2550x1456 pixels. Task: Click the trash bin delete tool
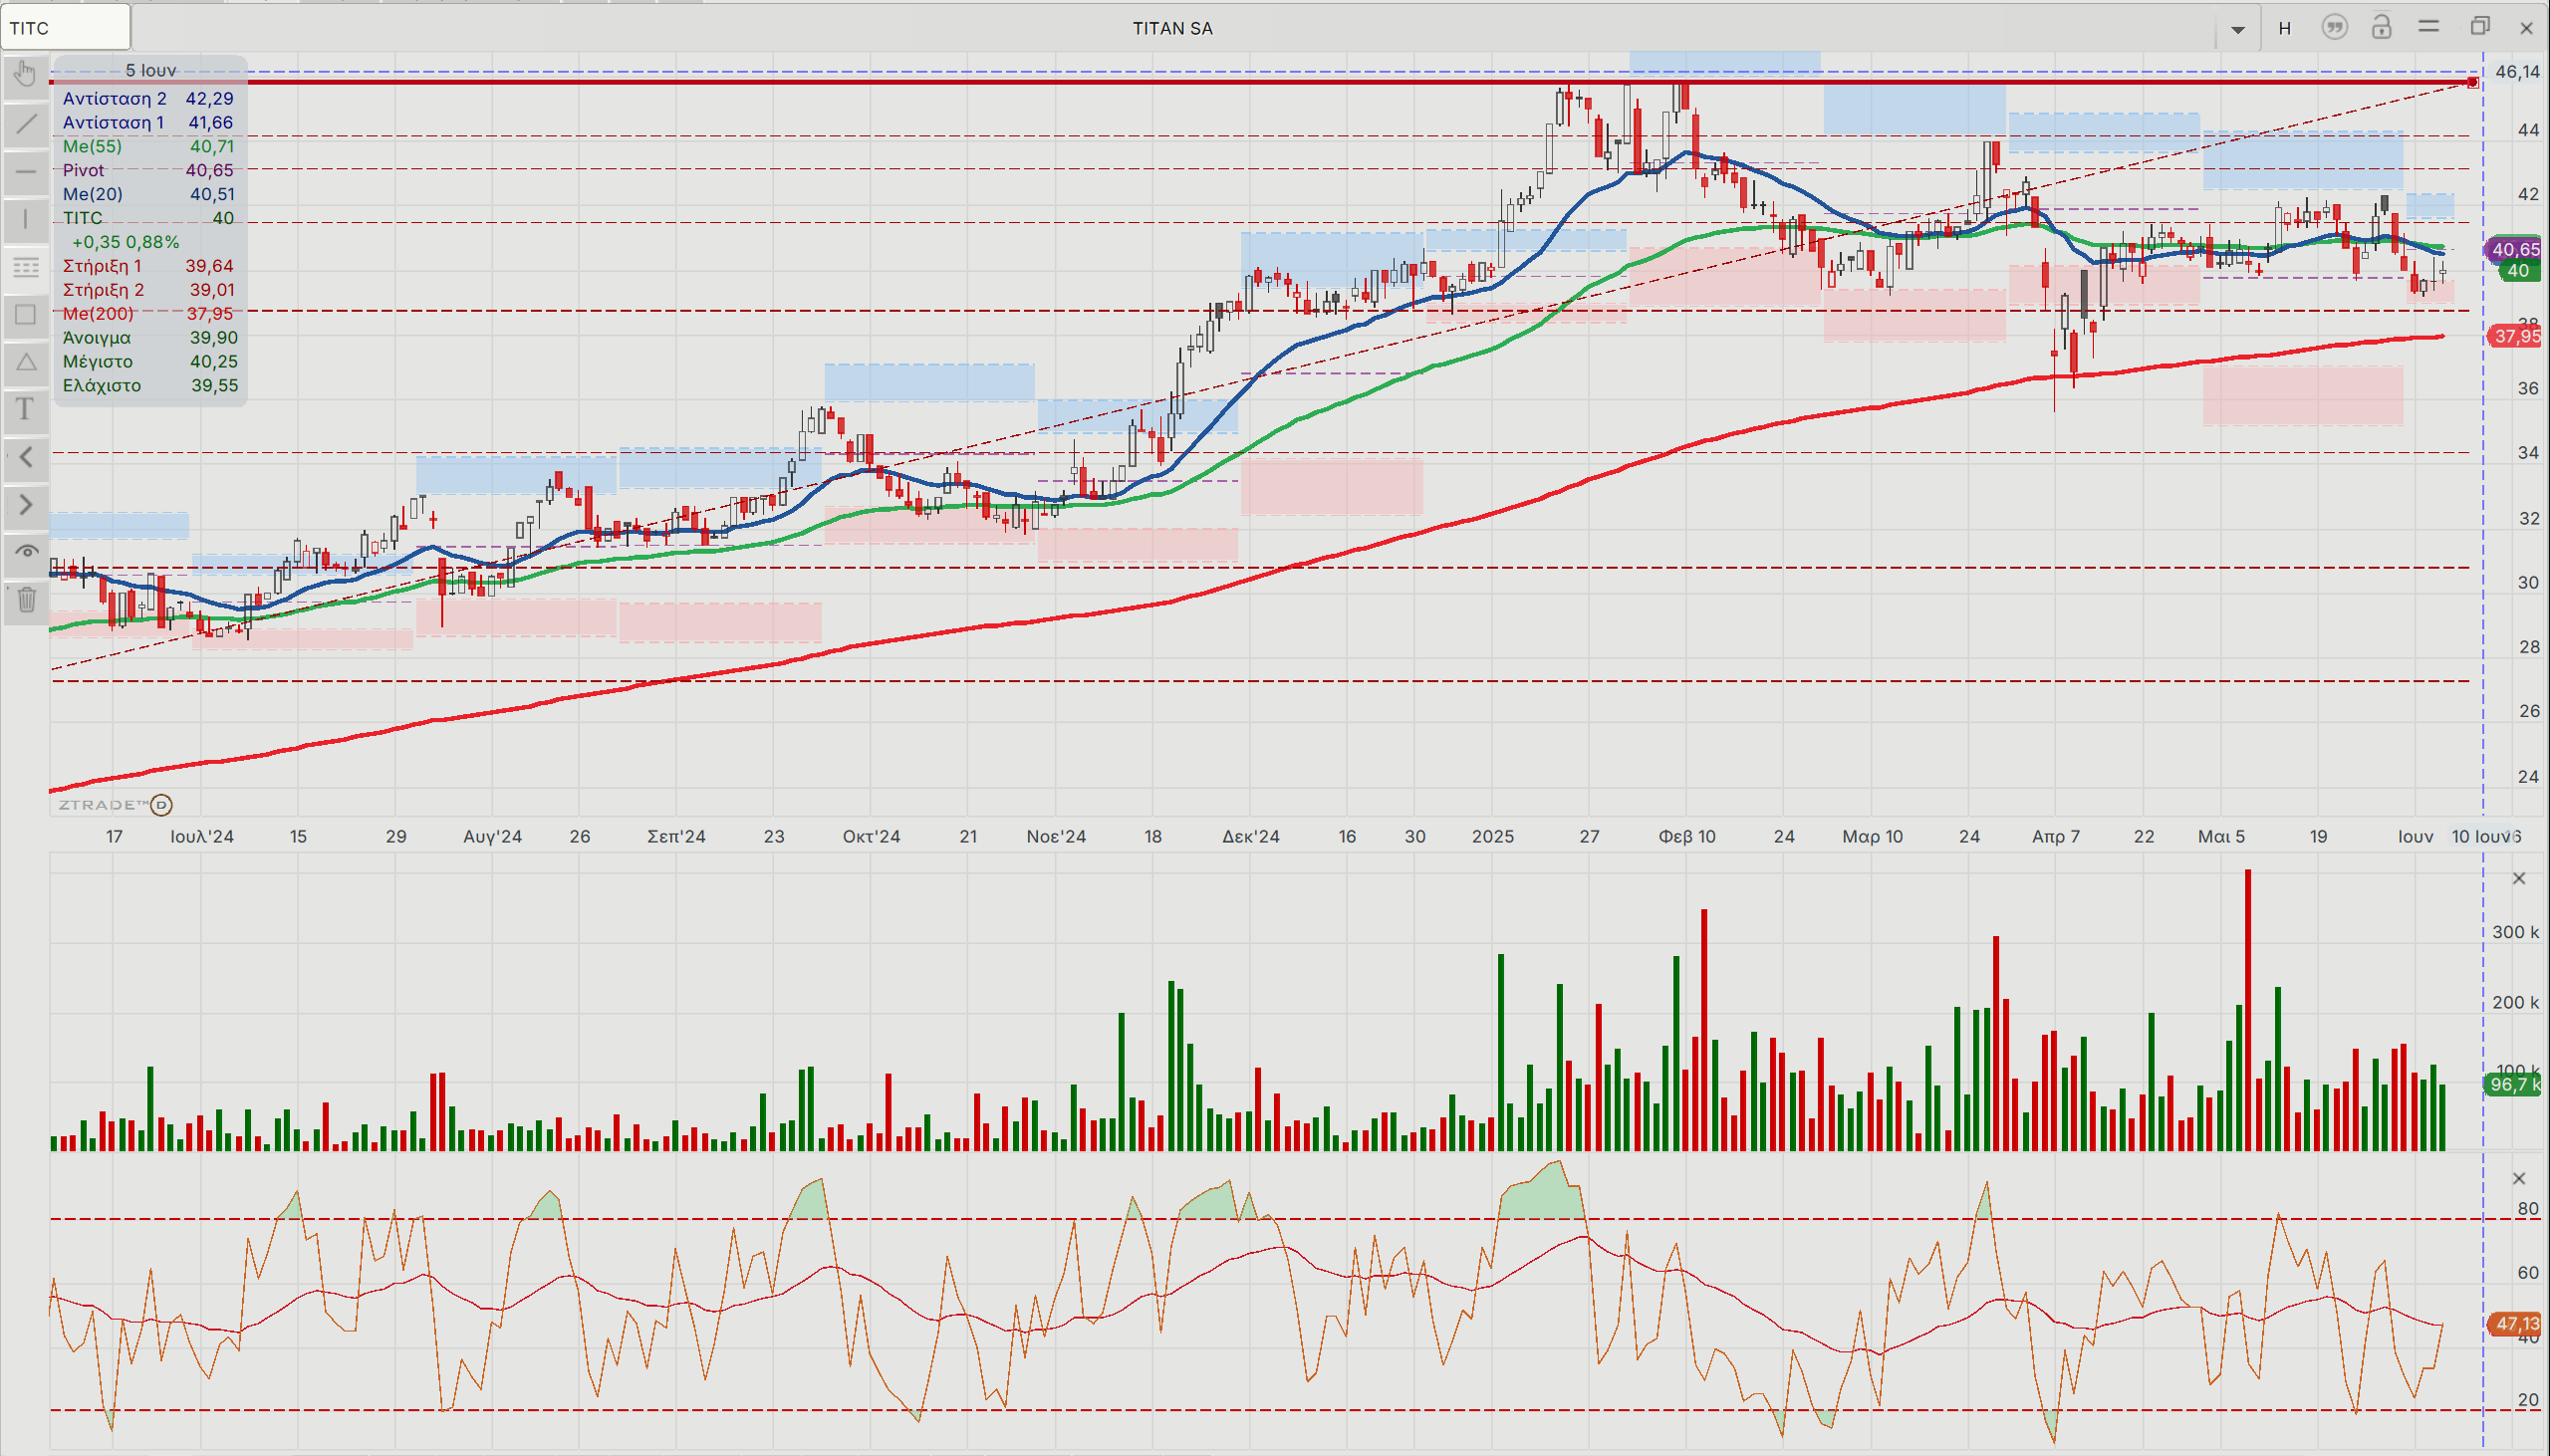(x=26, y=600)
